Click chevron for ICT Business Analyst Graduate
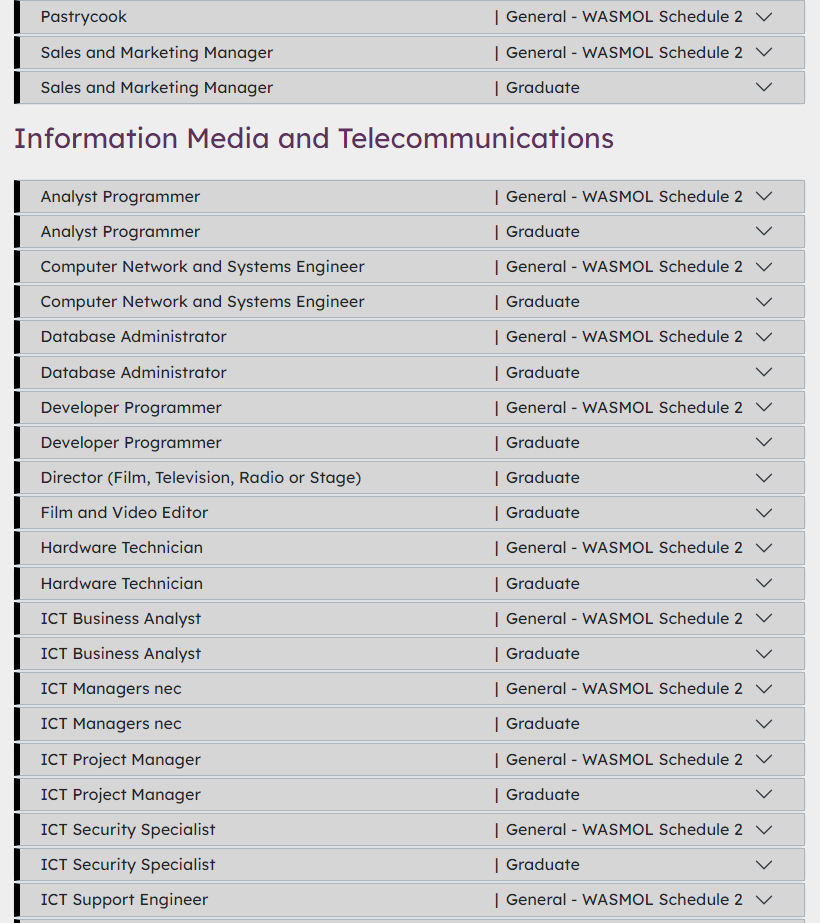This screenshot has width=820, height=923. click(x=764, y=653)
